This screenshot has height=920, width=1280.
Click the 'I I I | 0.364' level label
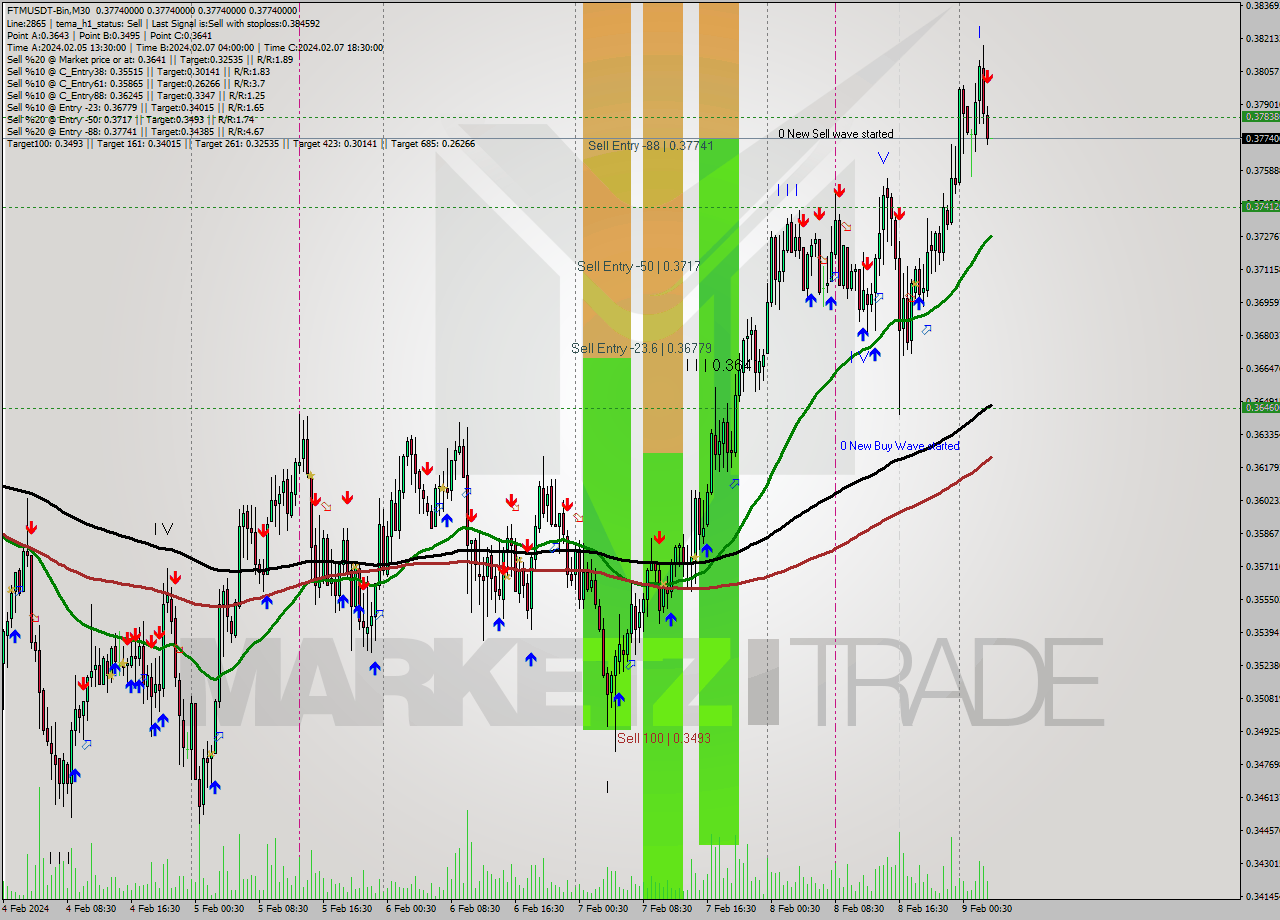(718, 366)
